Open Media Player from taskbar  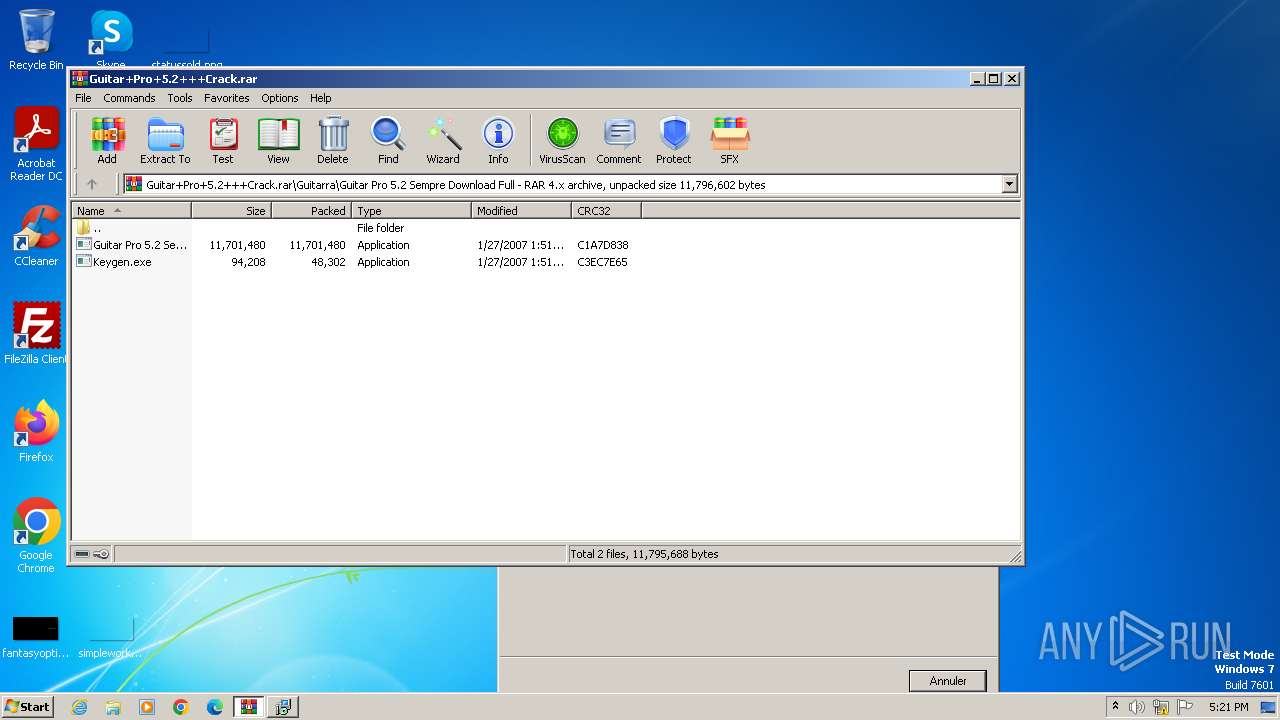[147, 707]
